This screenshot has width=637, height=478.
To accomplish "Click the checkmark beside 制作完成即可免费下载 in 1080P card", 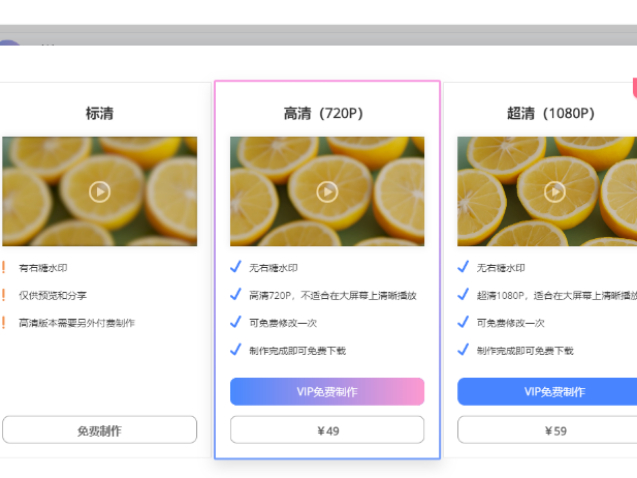I will (x=463, y=350).
